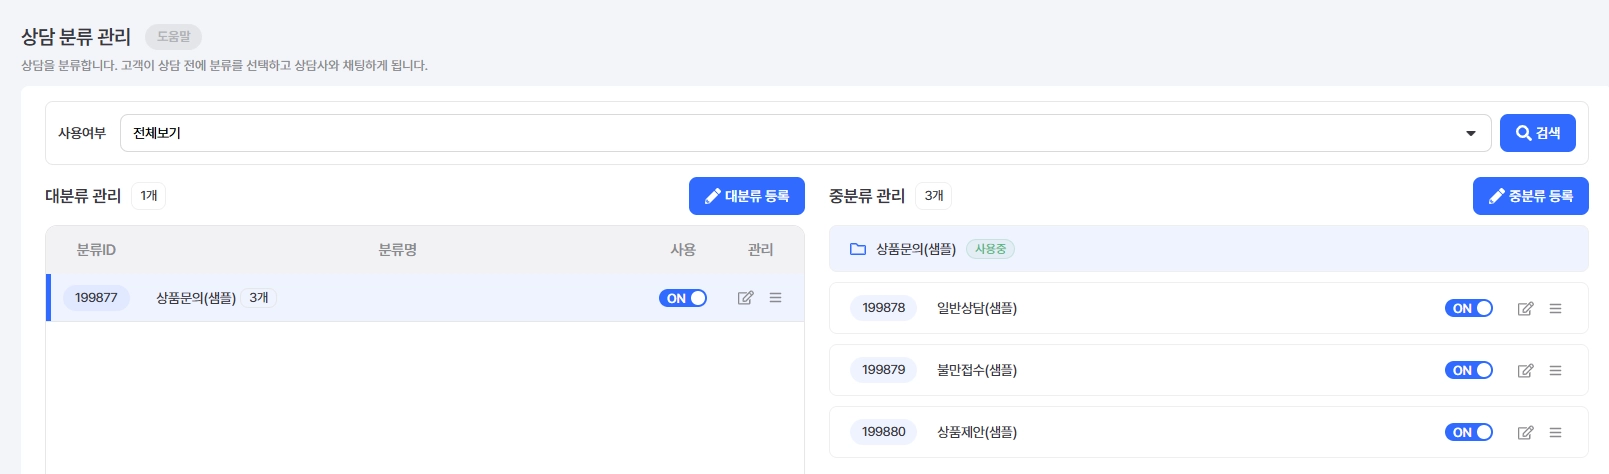Image resolution: width=1609 pixels, height=474 pixels.
Task: Turn off the 불만접수(샘플) switch
Action: [x=1468, y=371]
